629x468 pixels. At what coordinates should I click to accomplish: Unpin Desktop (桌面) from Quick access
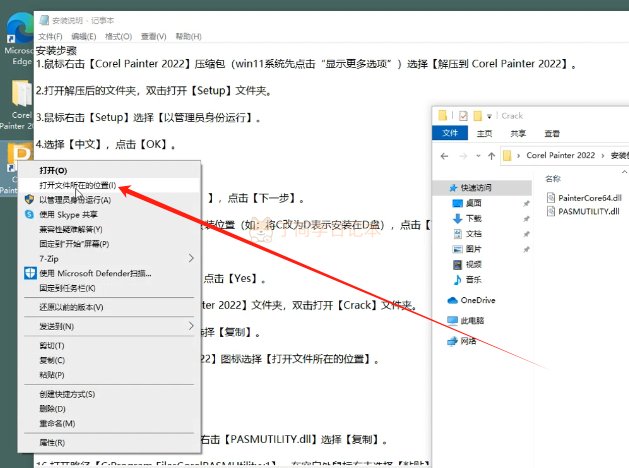point(526,203)
